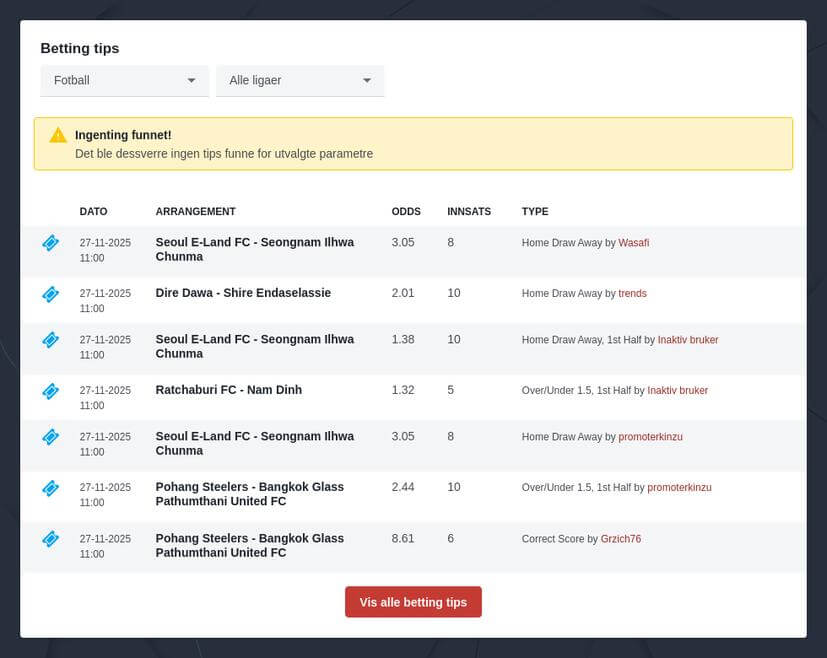Screen dimensions: 827x658
Task: Open Grzich76 tipster profile link
Action: coord(620,539)
